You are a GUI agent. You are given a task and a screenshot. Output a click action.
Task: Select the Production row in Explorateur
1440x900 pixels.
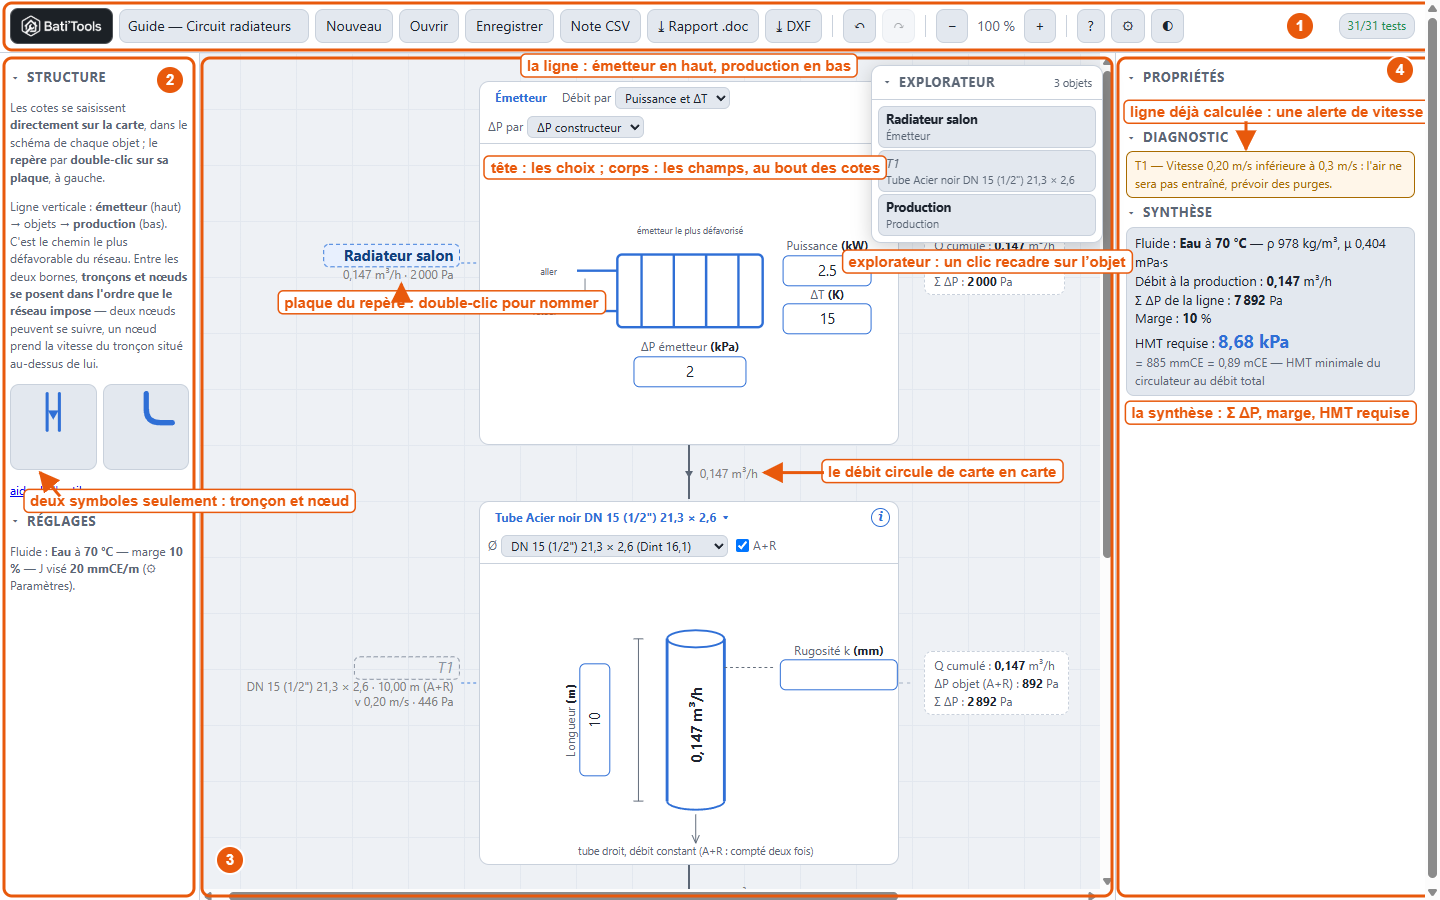pos(987,215)
